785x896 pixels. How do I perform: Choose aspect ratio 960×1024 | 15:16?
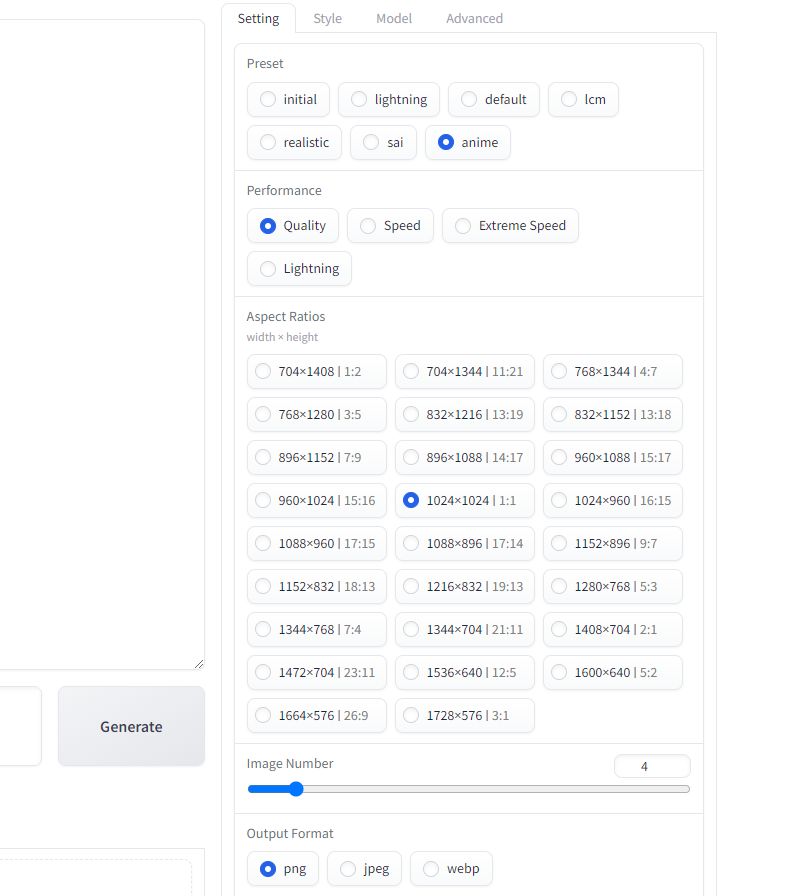(x=317, y=501)
